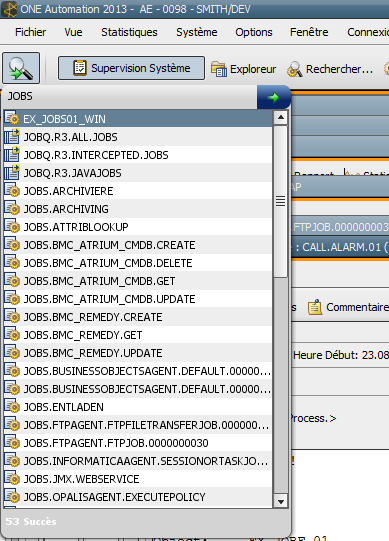Screen dimensions: 389x541
Task: Click the quick search magnifier icon
Action: click(x=21, y=68)
